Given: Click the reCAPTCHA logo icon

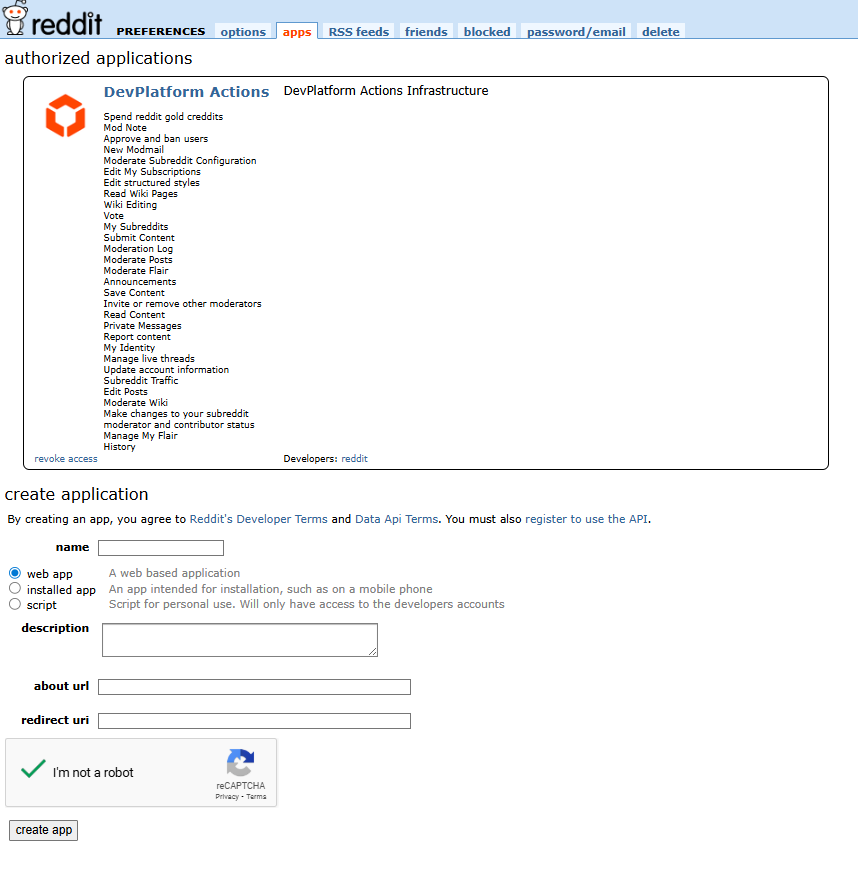Looking at the screenshot, I should (x=240, y=762).
